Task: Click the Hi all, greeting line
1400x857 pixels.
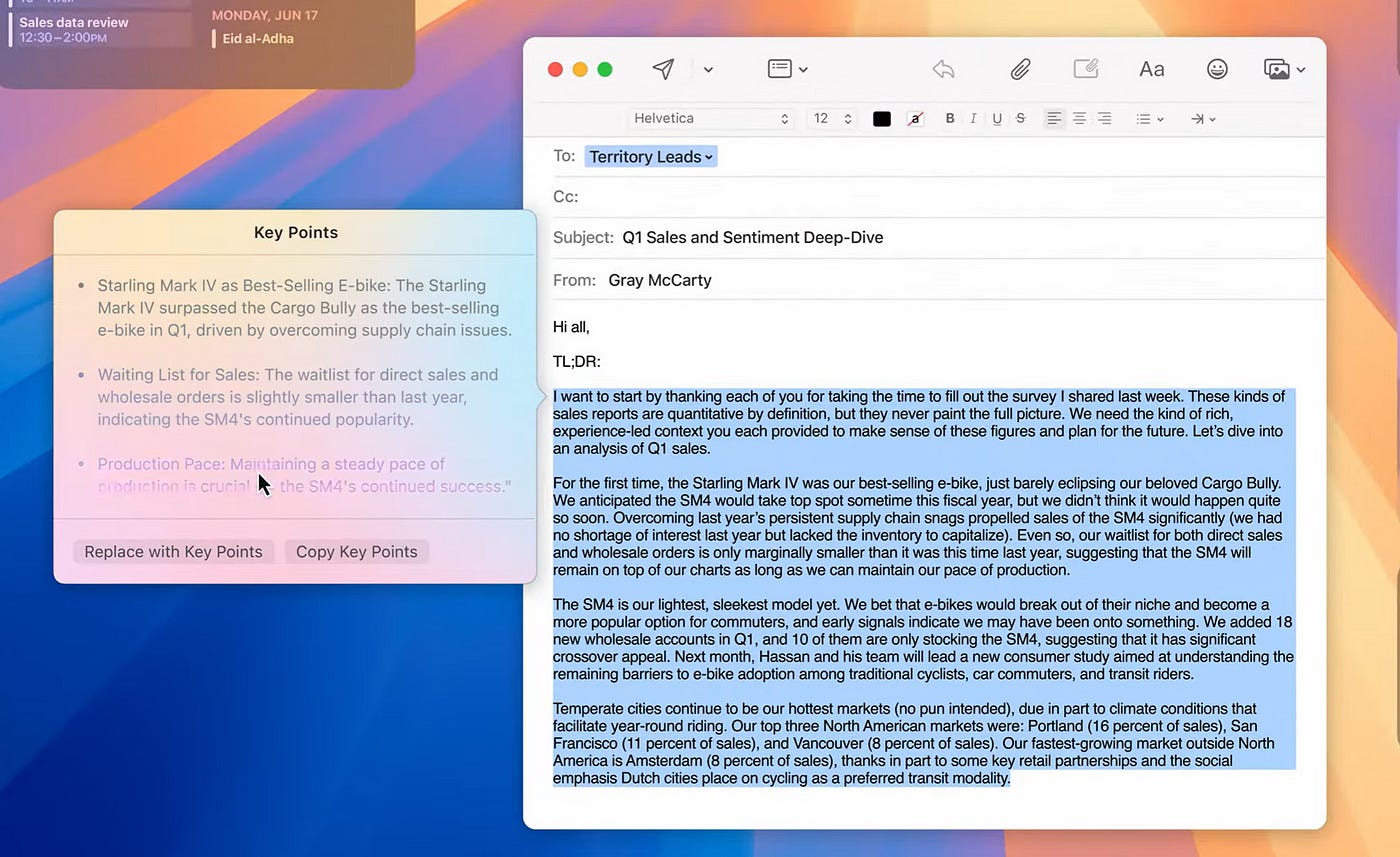Action: pyautogui.click(x=571, y=327)
